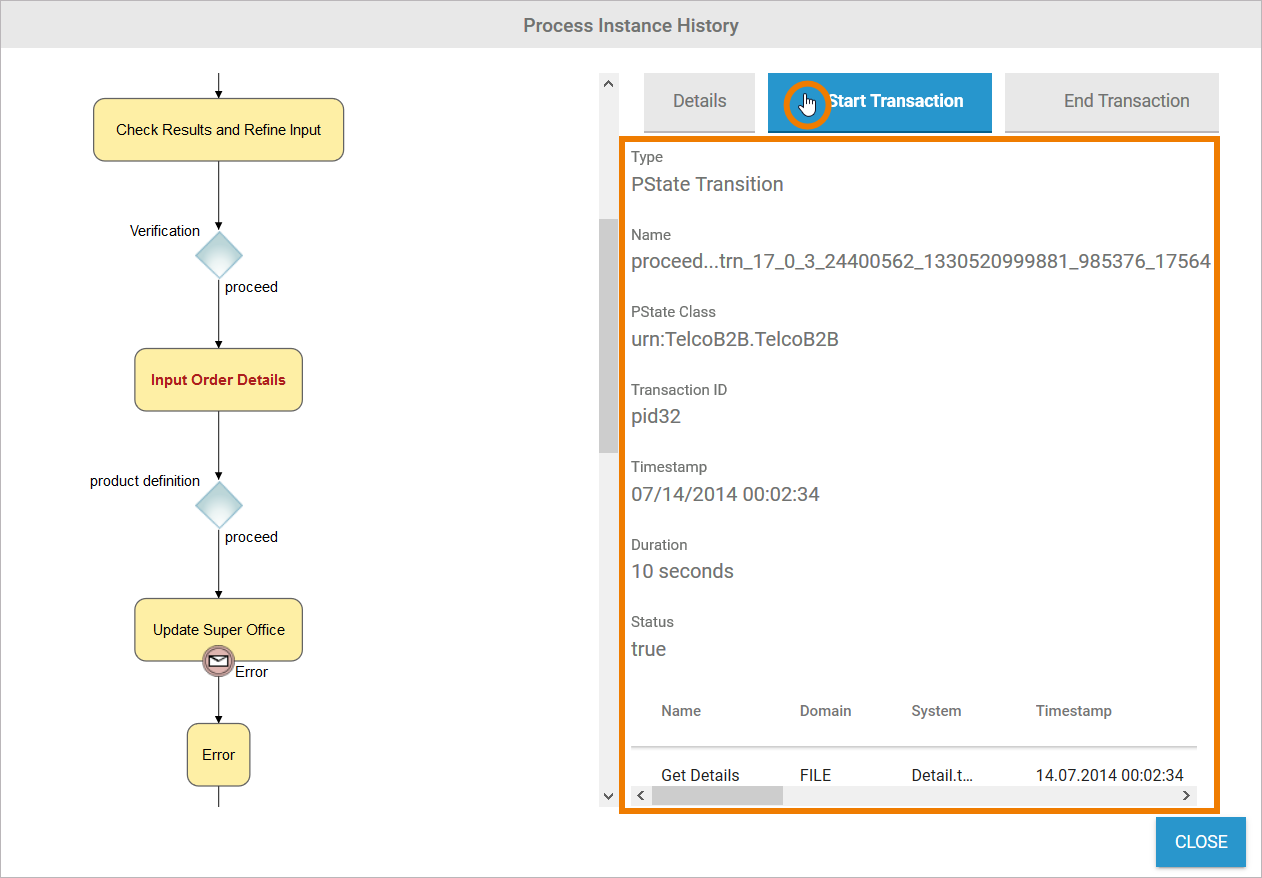Click the Timestamp column header
The width and height of the screenshot is (1262, 878).
(x=1073, y=711)
